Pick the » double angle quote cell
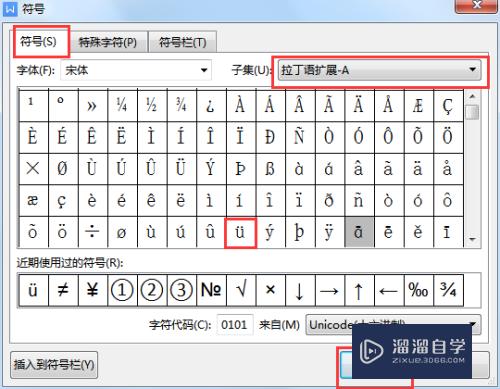The image size is (500, 389). (93, 105)
